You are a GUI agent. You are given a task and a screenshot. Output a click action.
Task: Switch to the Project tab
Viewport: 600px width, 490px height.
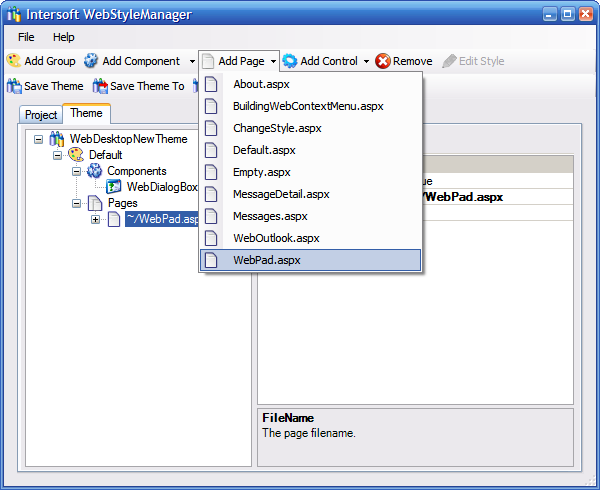pyautogui.click(x=41, y=115)
